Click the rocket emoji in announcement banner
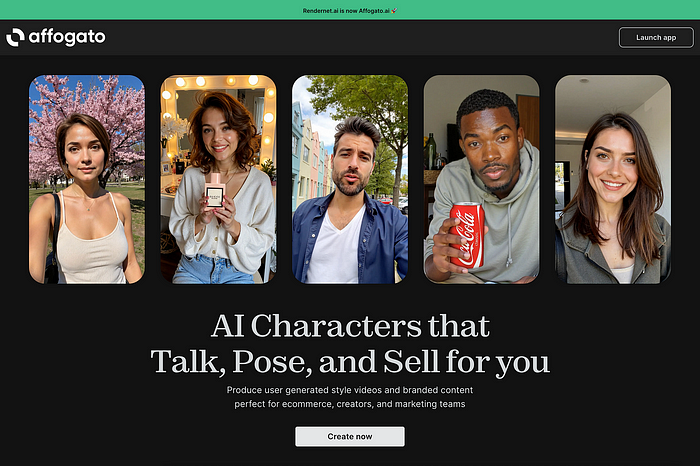 click(394, 11)
